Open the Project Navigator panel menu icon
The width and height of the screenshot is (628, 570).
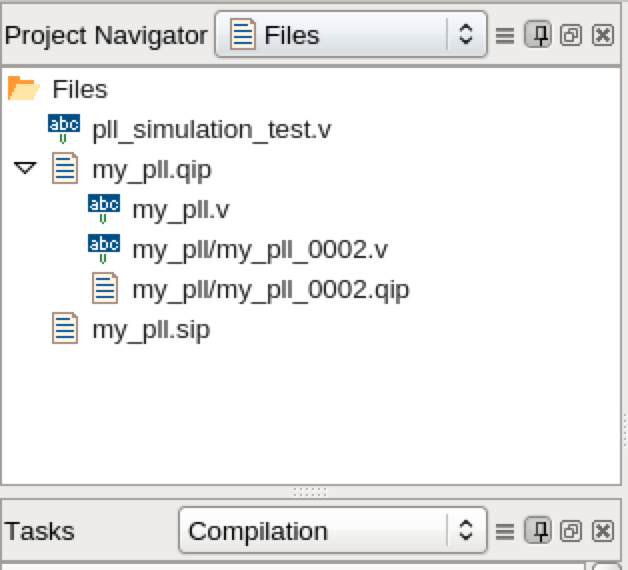coord(505,36)
